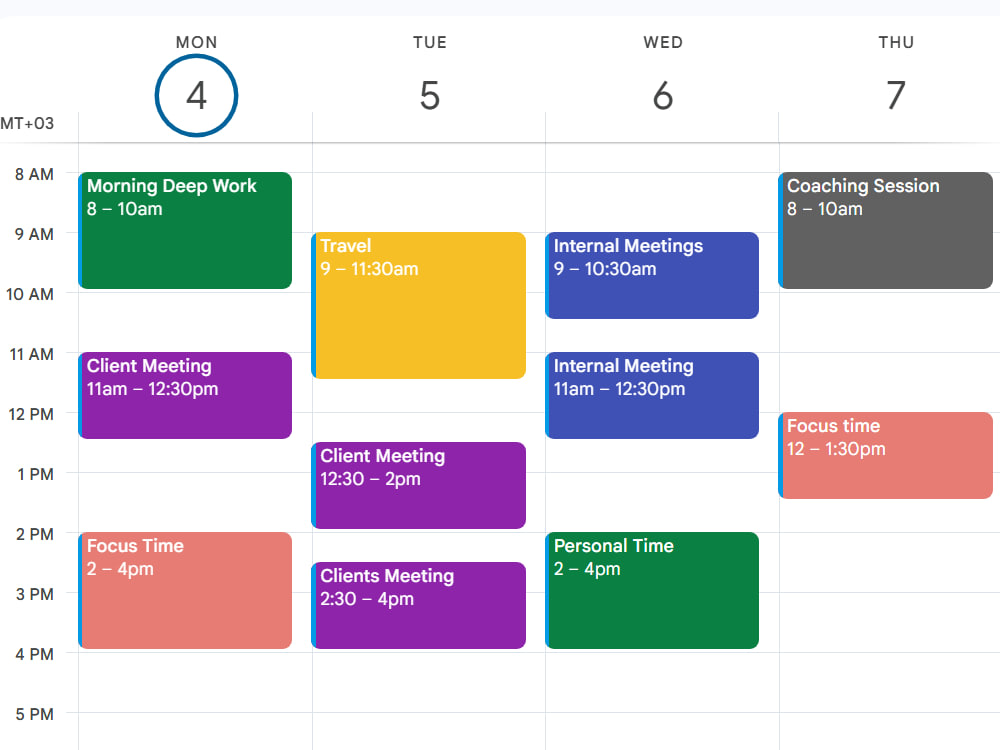Click the 9 AM time label
Screen dimensions: 1000x750
[x=34, y=234]
